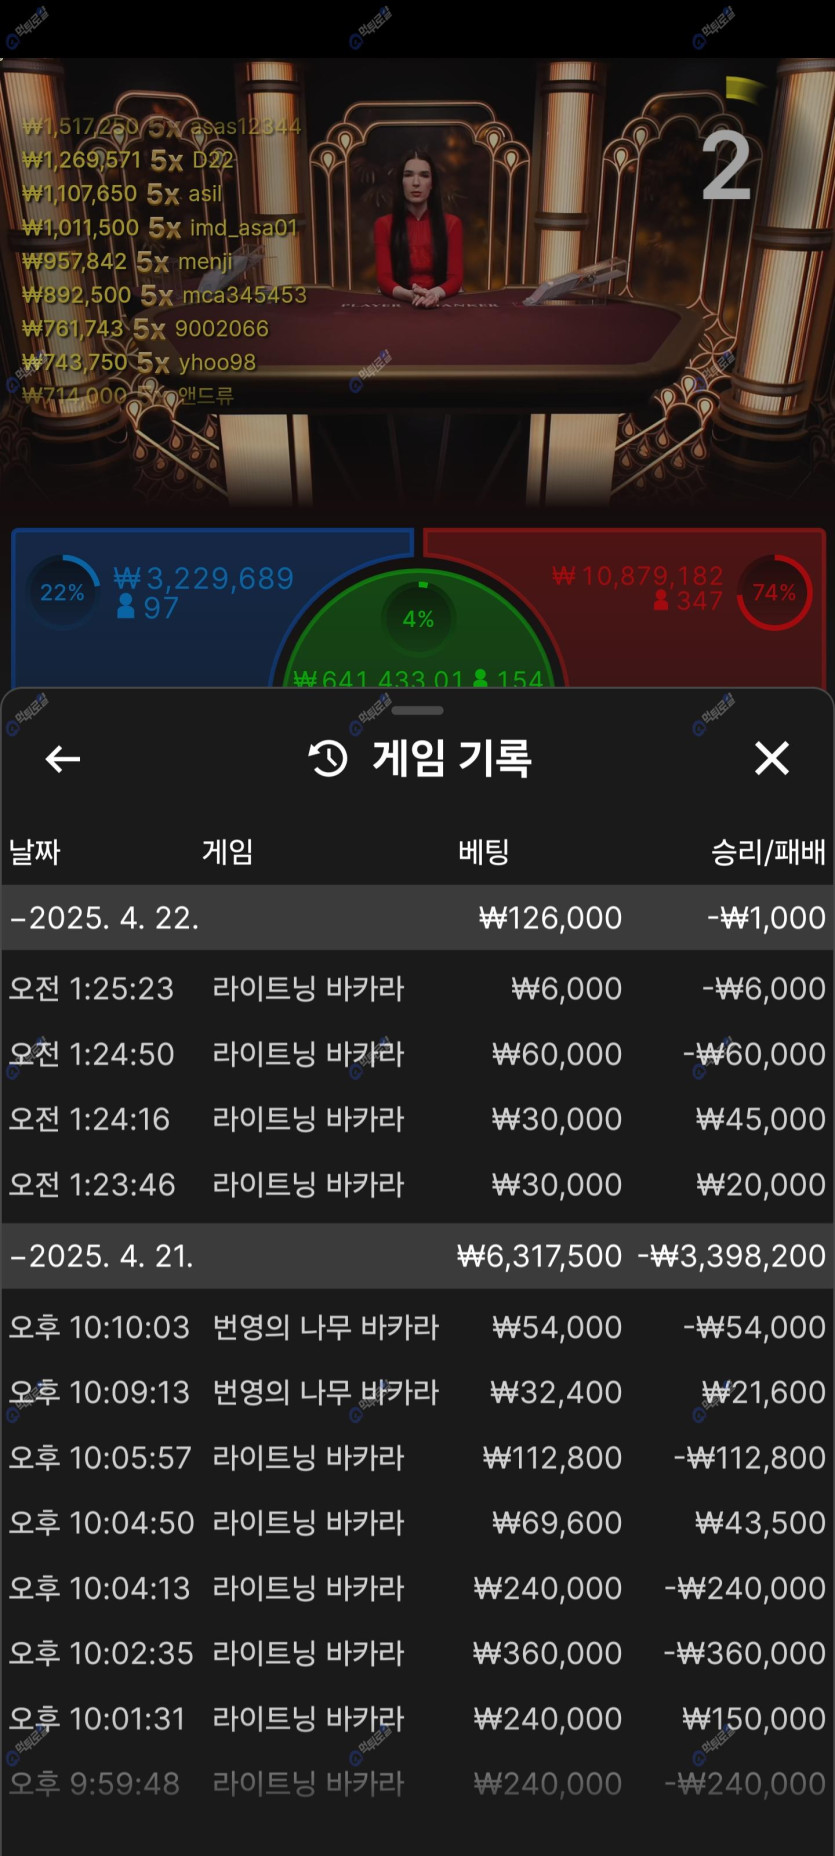Tap the back arrow in game history
The width and height of the screenshot is (835, 1856).
coord(63,759)
